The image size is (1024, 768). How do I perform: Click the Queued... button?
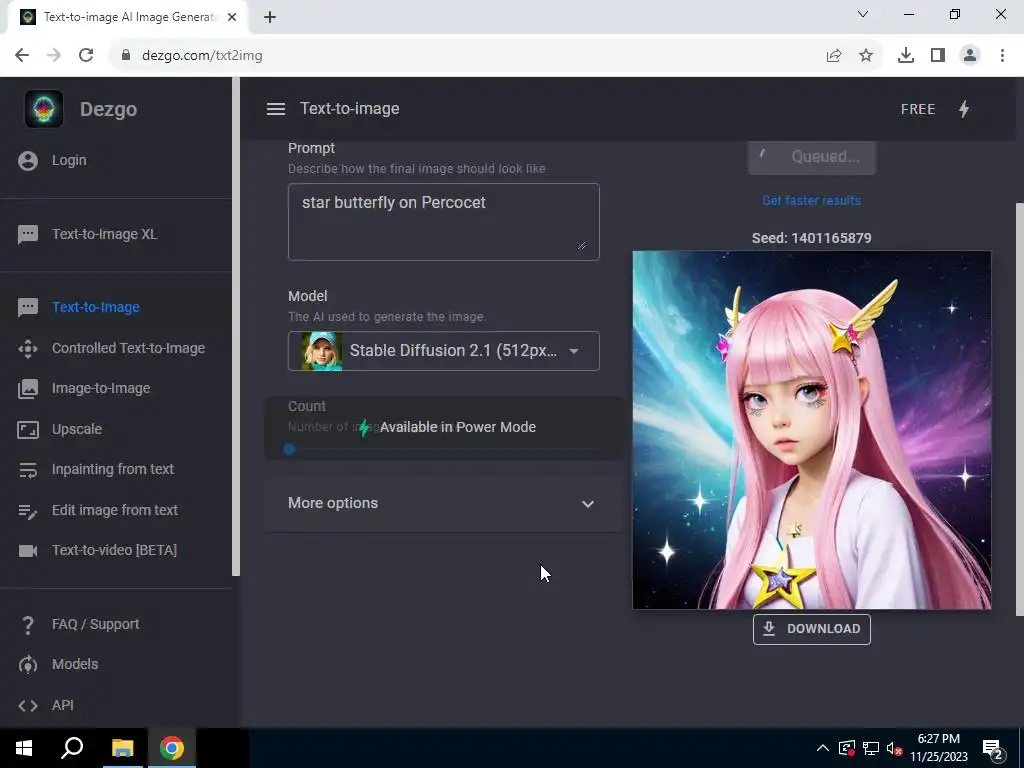point(812,157)
